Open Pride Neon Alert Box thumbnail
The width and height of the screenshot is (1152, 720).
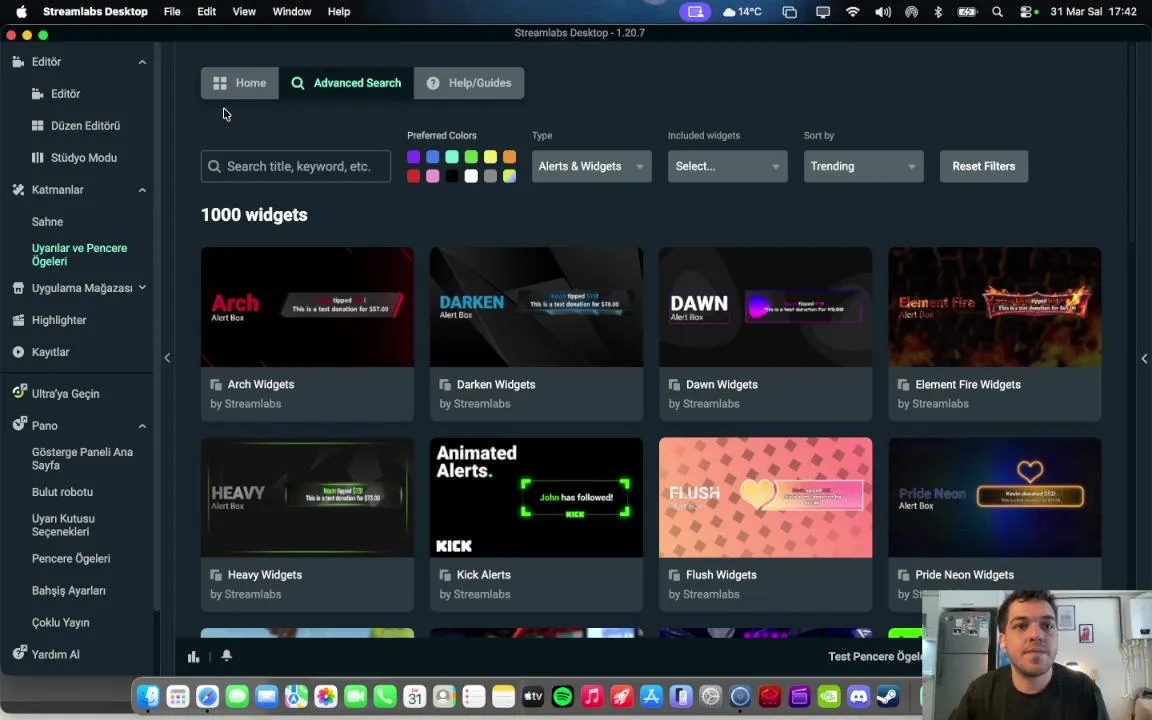(995, 497)
